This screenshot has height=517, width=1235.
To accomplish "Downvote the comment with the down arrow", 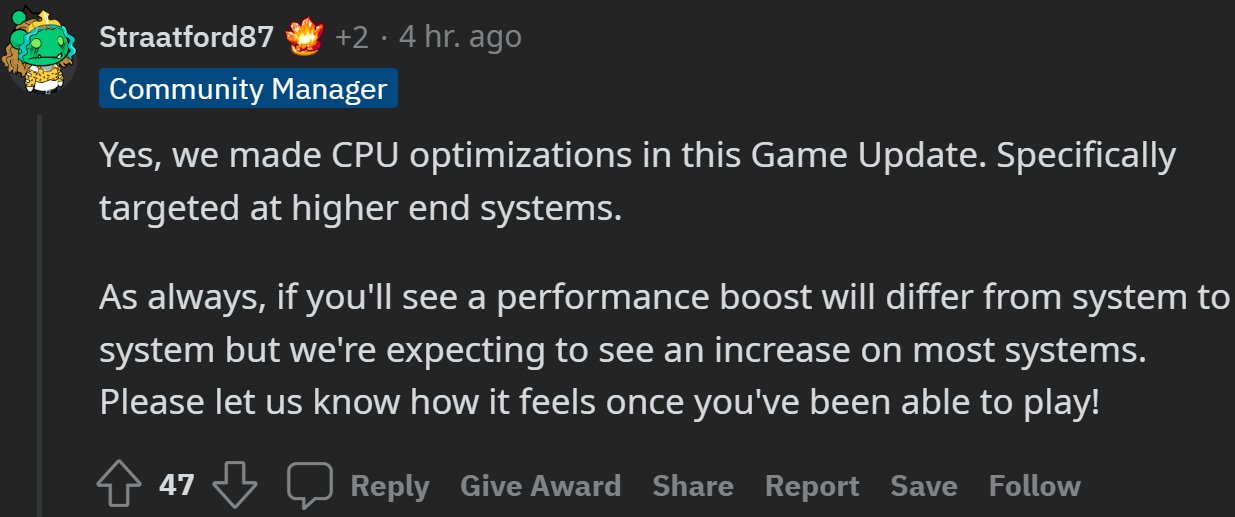I will click(235, 486).
